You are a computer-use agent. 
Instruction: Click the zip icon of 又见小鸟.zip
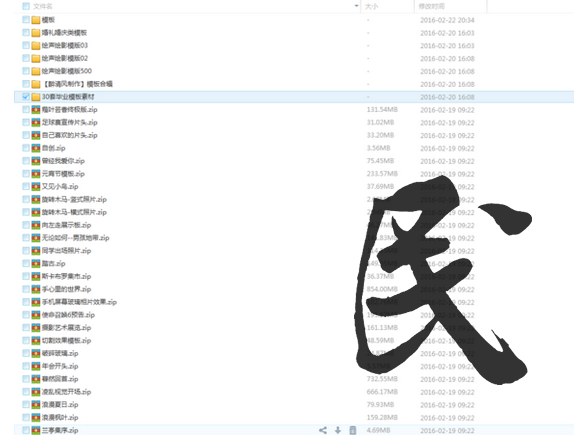pyautogui.click(x=36, y=187)
